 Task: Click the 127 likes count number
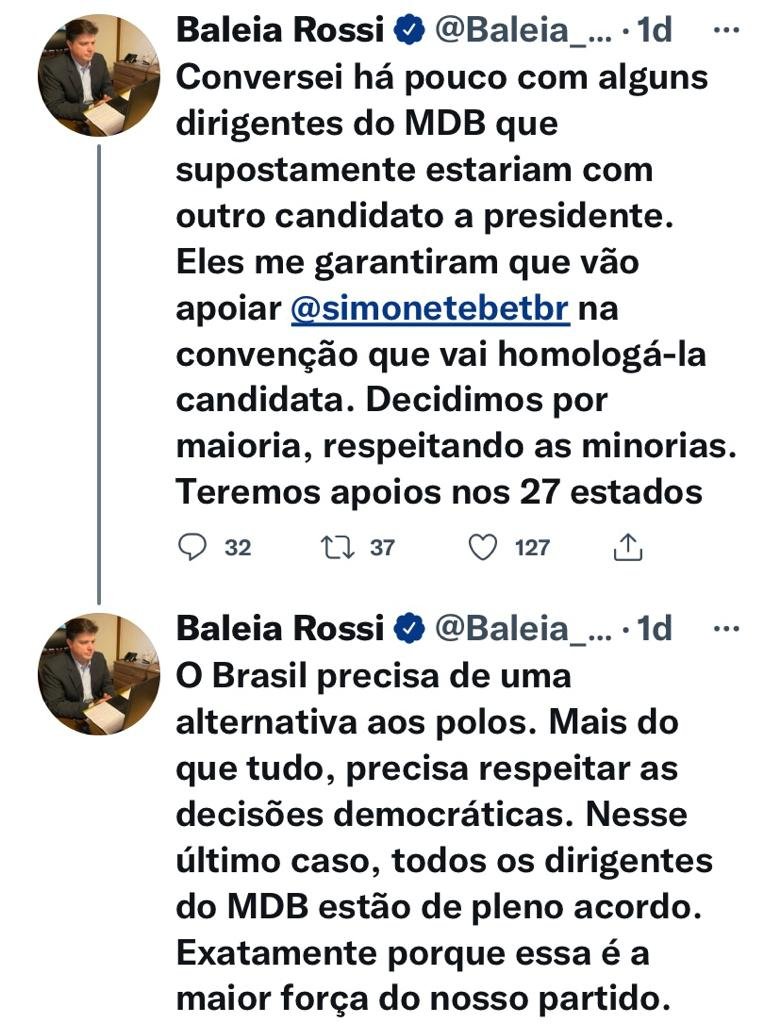pyautogui.click(x=533, y=548)
